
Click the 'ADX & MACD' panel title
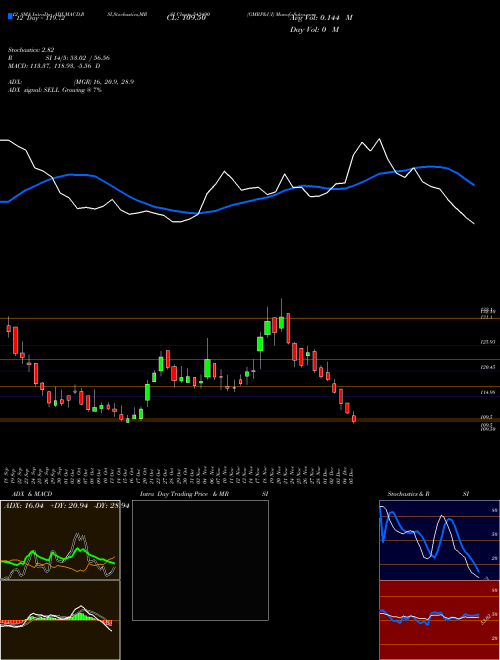tap(32, 494)
